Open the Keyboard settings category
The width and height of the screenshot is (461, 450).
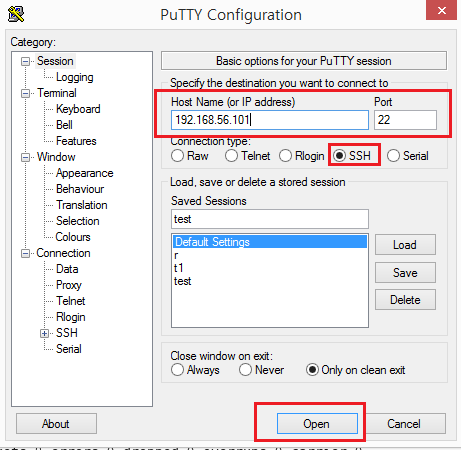tap(78, 109)
